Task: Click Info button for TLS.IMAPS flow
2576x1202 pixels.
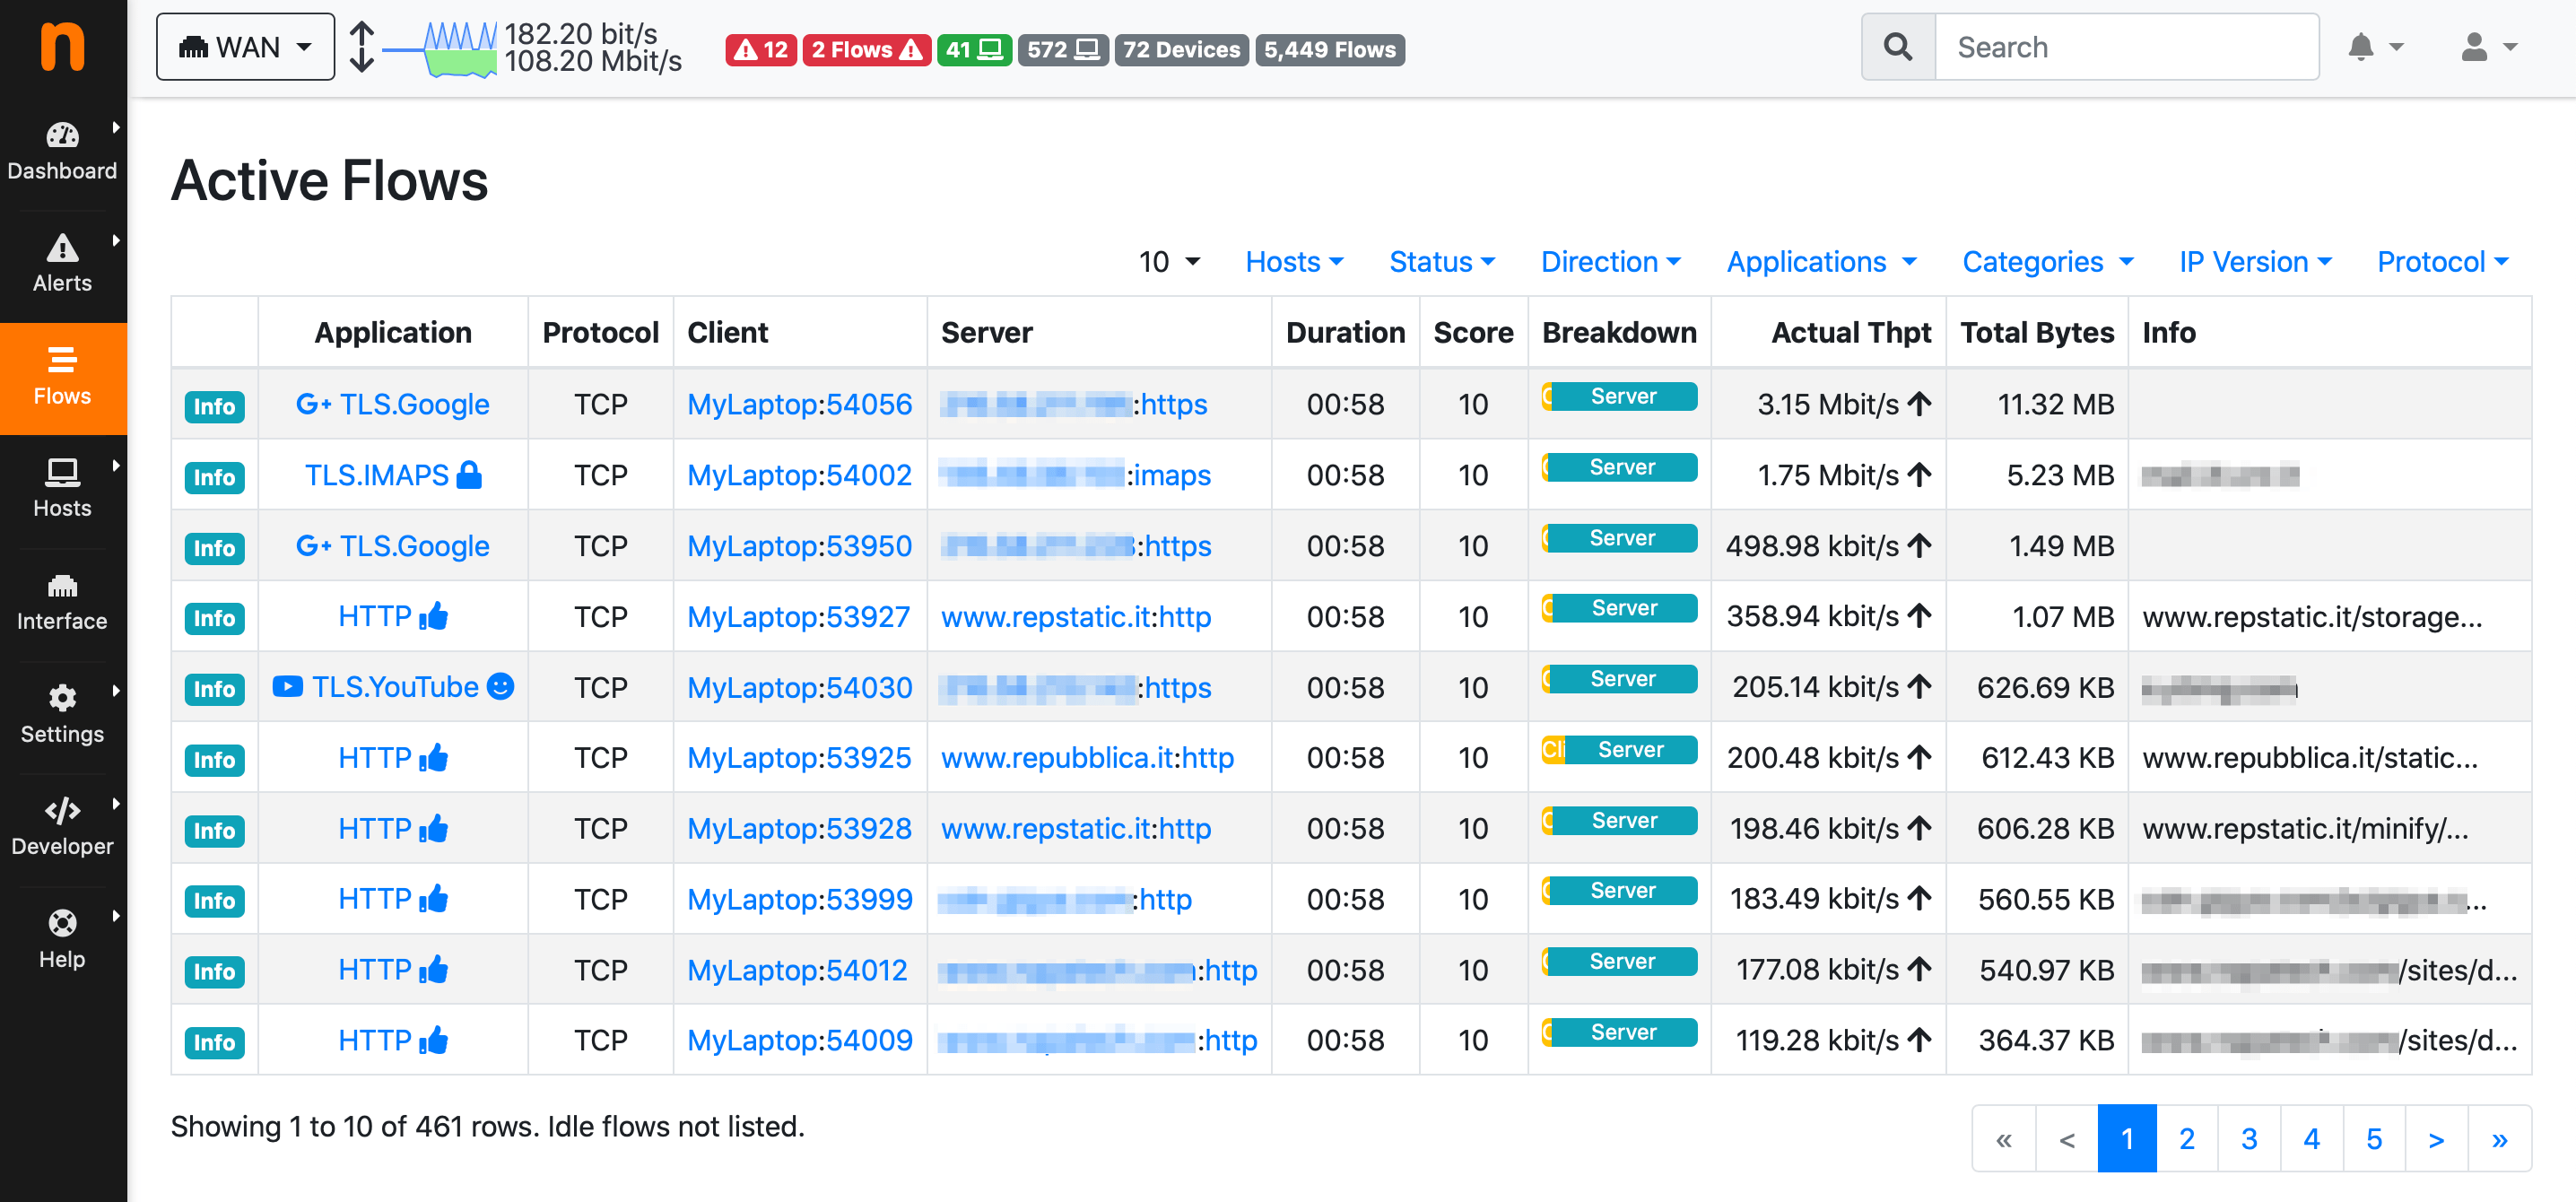Action: click(x=214, y=477)
